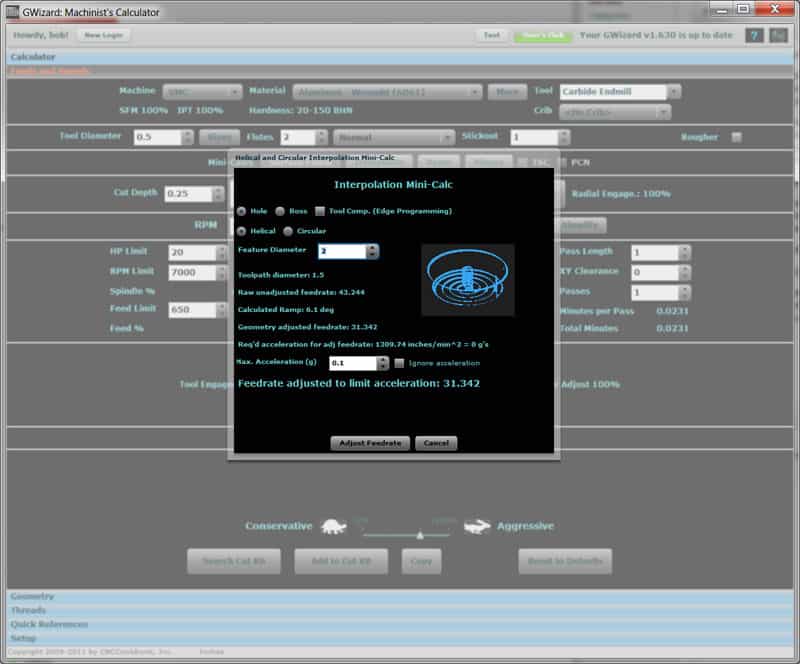This screenshot has height=664, width=800.
Task: Open the Setup section
Action: point(400,637)
